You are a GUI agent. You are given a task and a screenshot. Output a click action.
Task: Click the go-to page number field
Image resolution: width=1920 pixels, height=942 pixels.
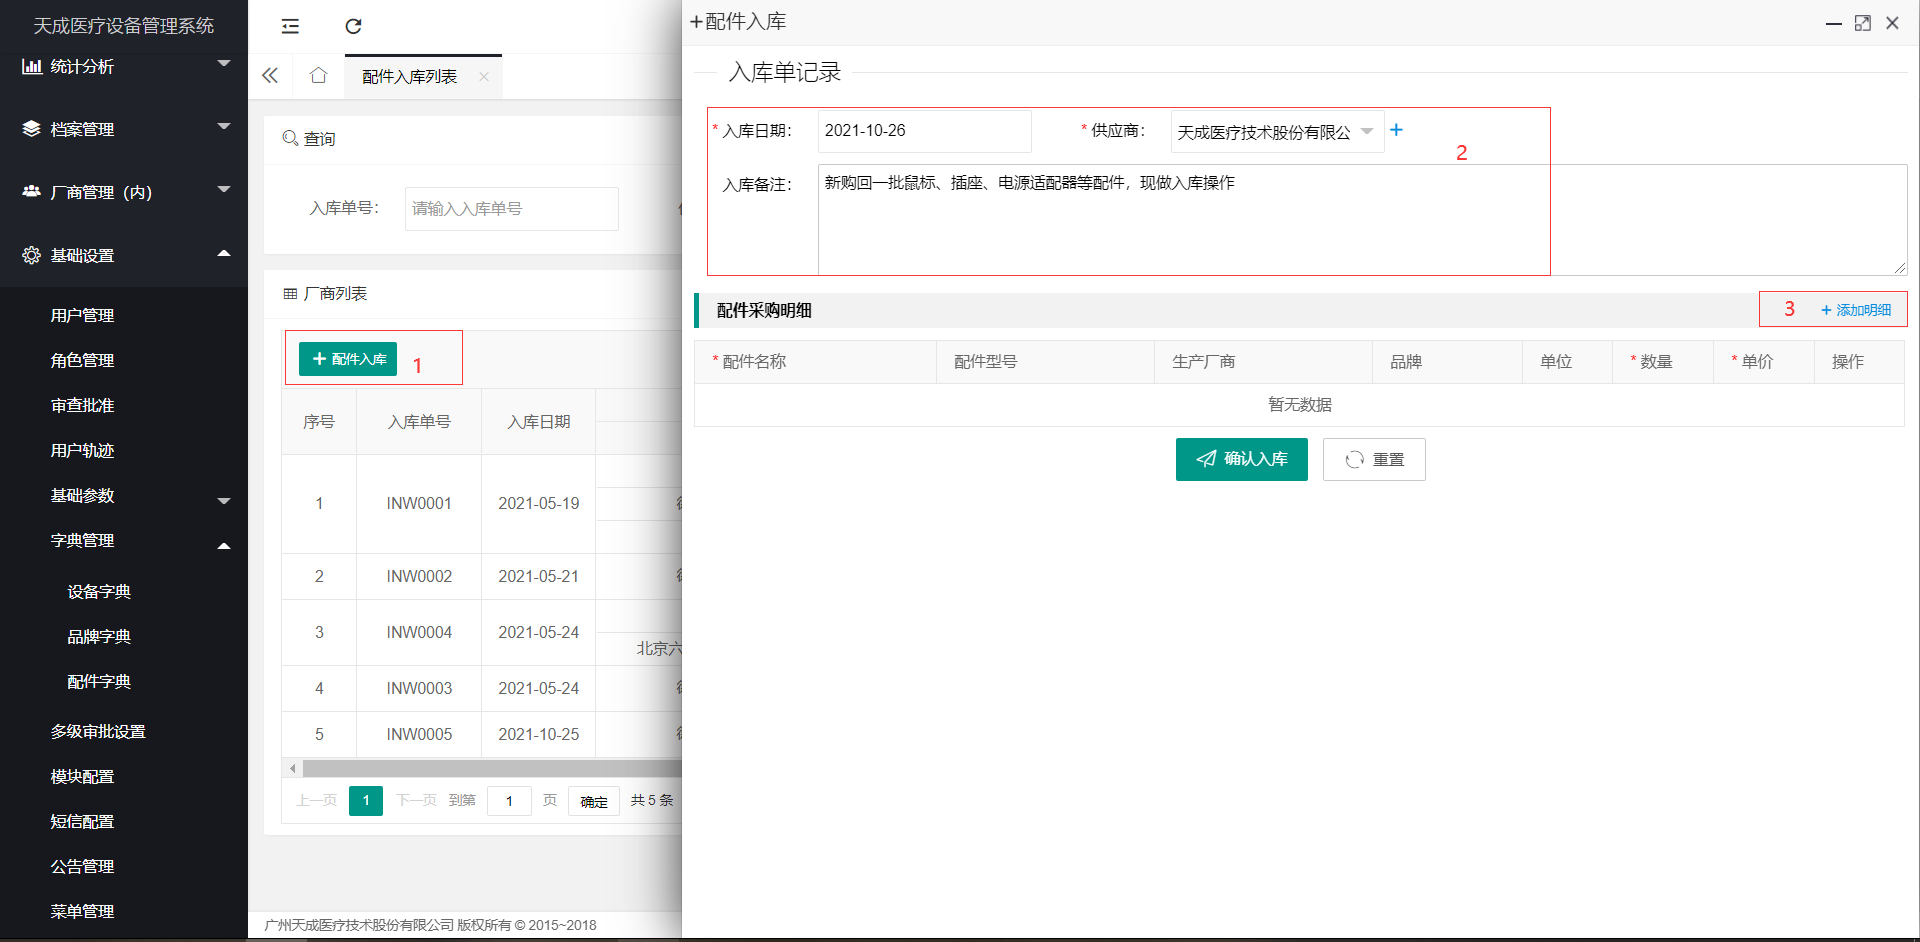click(x=509, y=801)
